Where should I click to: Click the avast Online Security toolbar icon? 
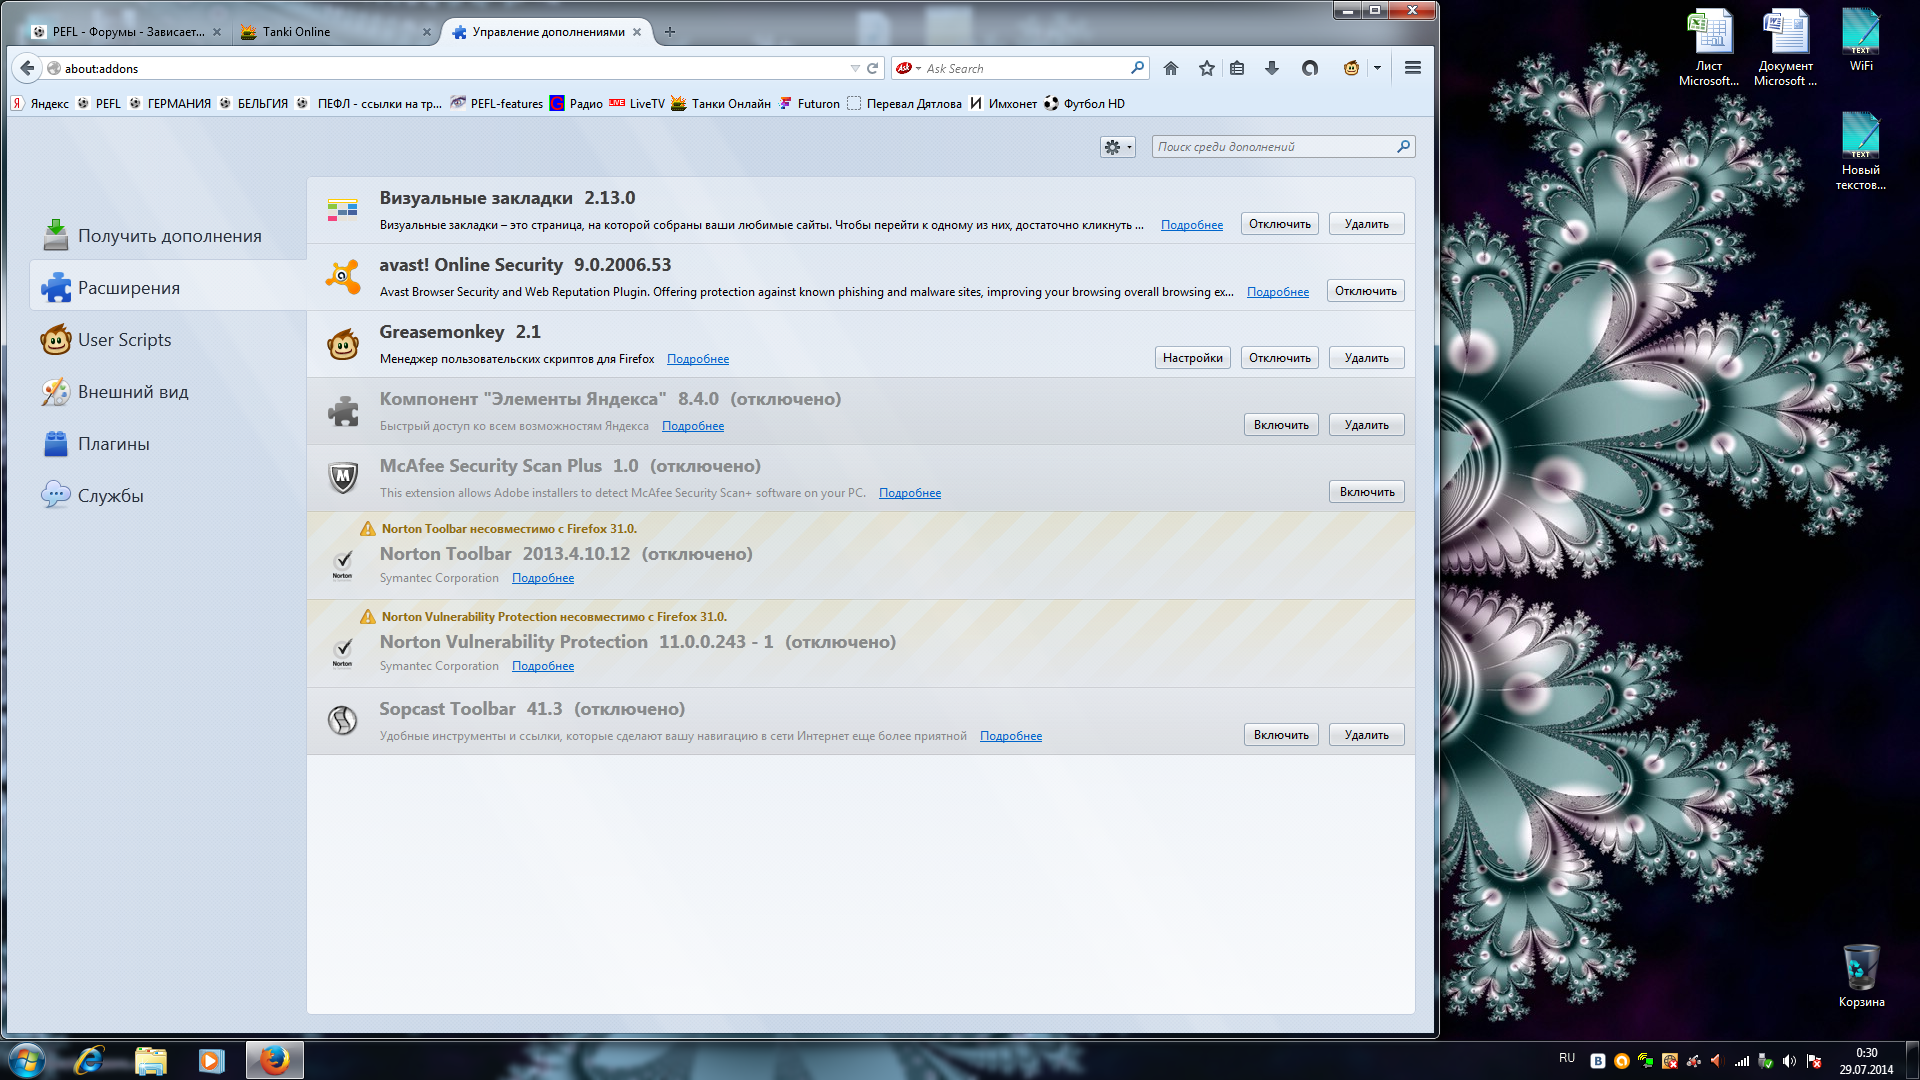pos(1310,68)
